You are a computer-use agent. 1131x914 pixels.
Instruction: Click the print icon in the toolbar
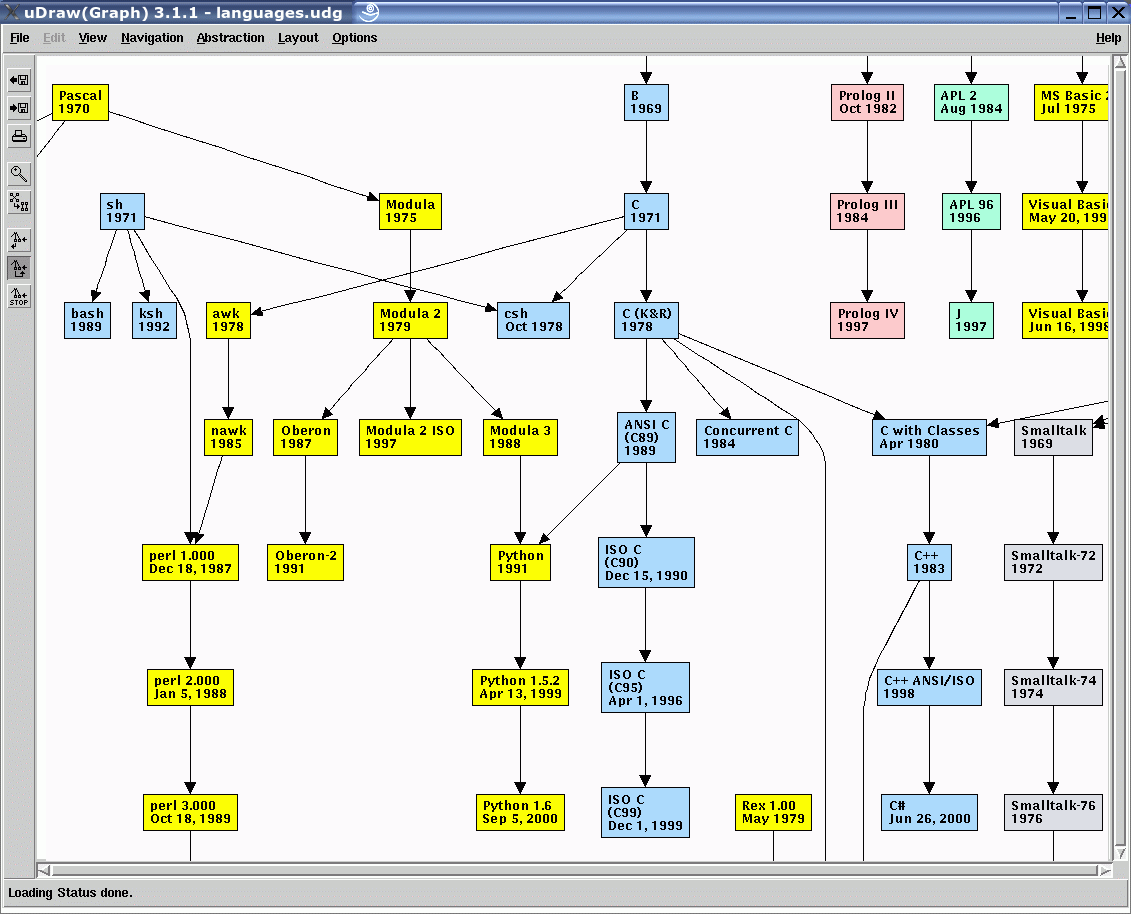pos(19,137)
